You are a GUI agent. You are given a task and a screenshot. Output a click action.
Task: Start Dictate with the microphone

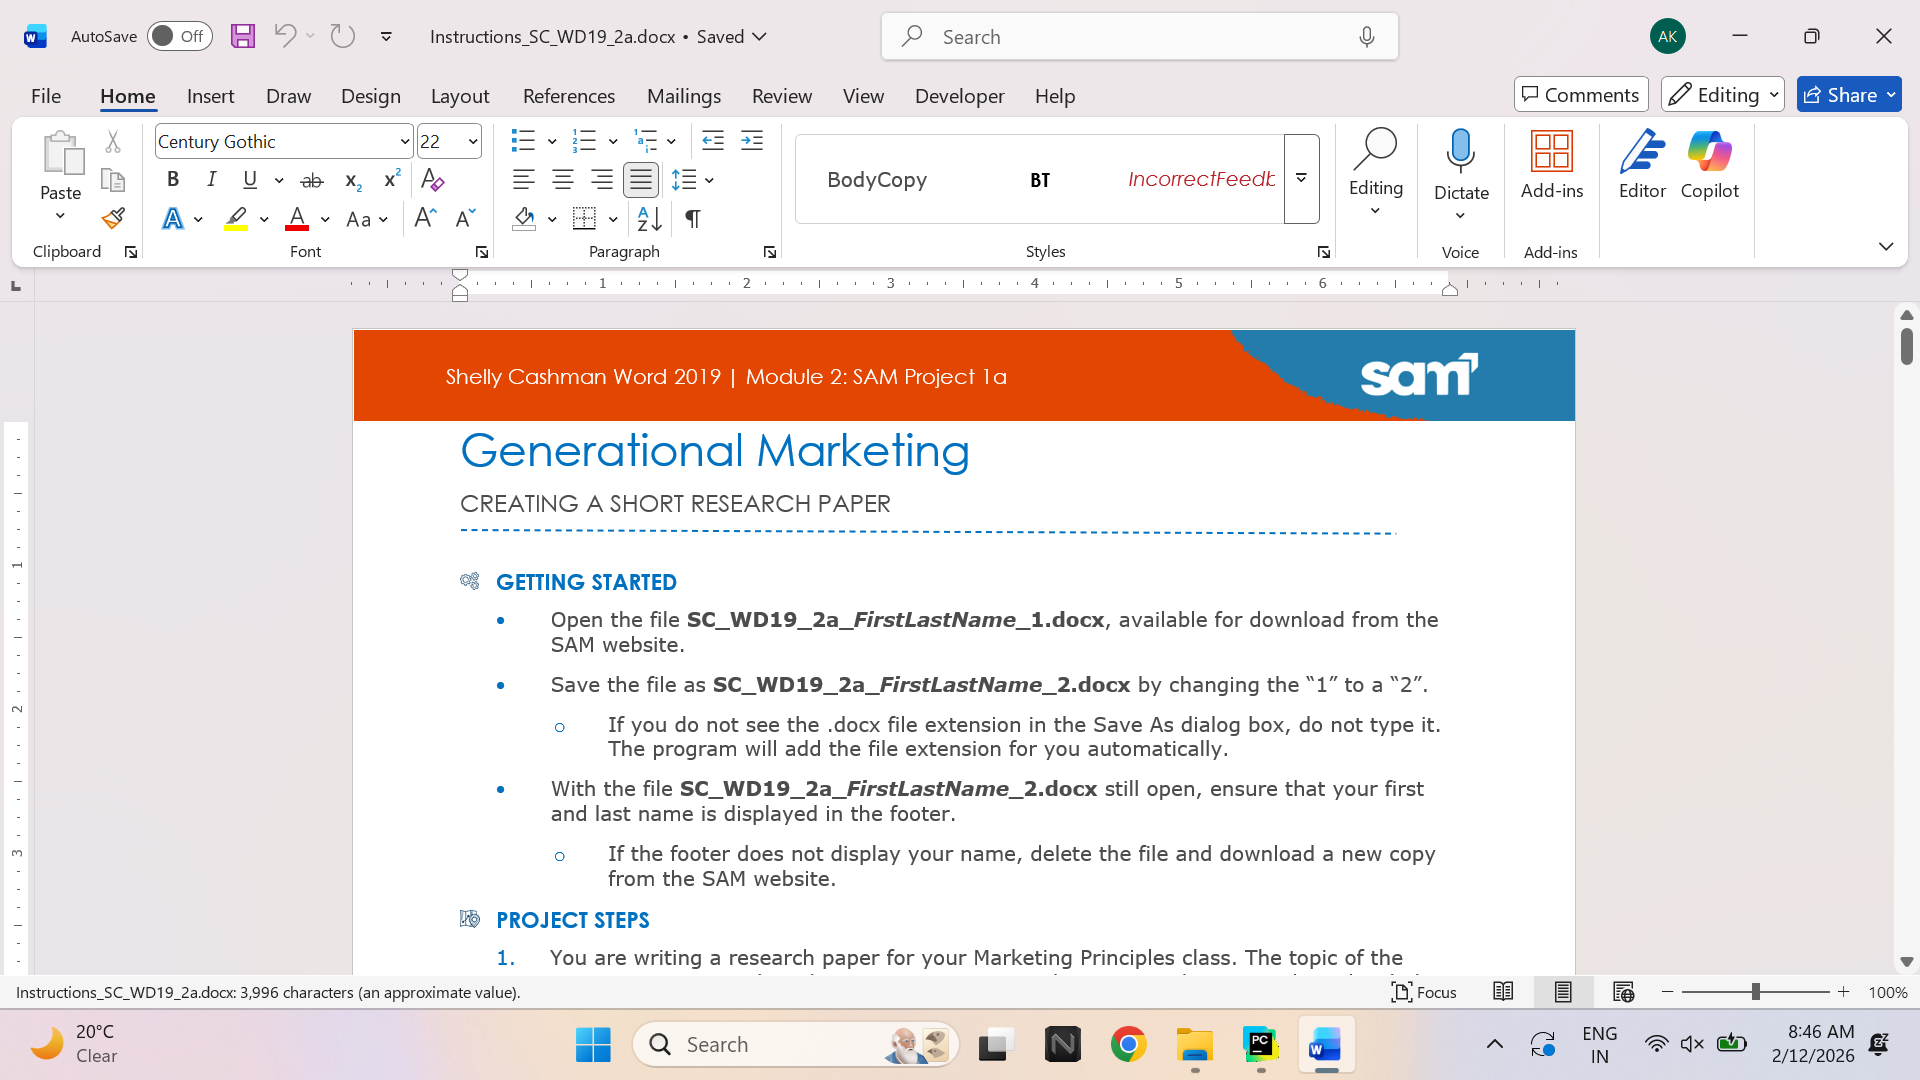click(x=1461, y=153)
